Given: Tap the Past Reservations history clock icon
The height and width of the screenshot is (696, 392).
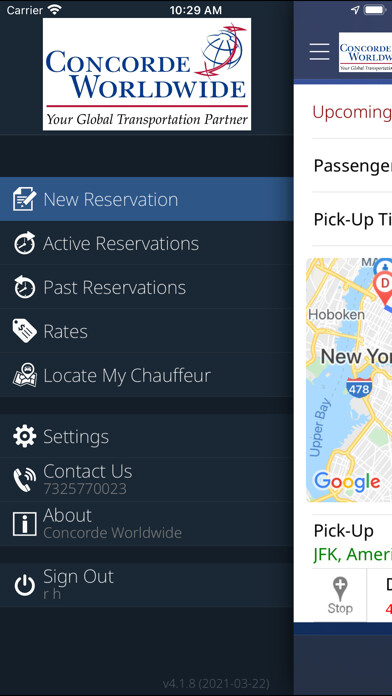Looking at the screenshot, I should 24,287.
